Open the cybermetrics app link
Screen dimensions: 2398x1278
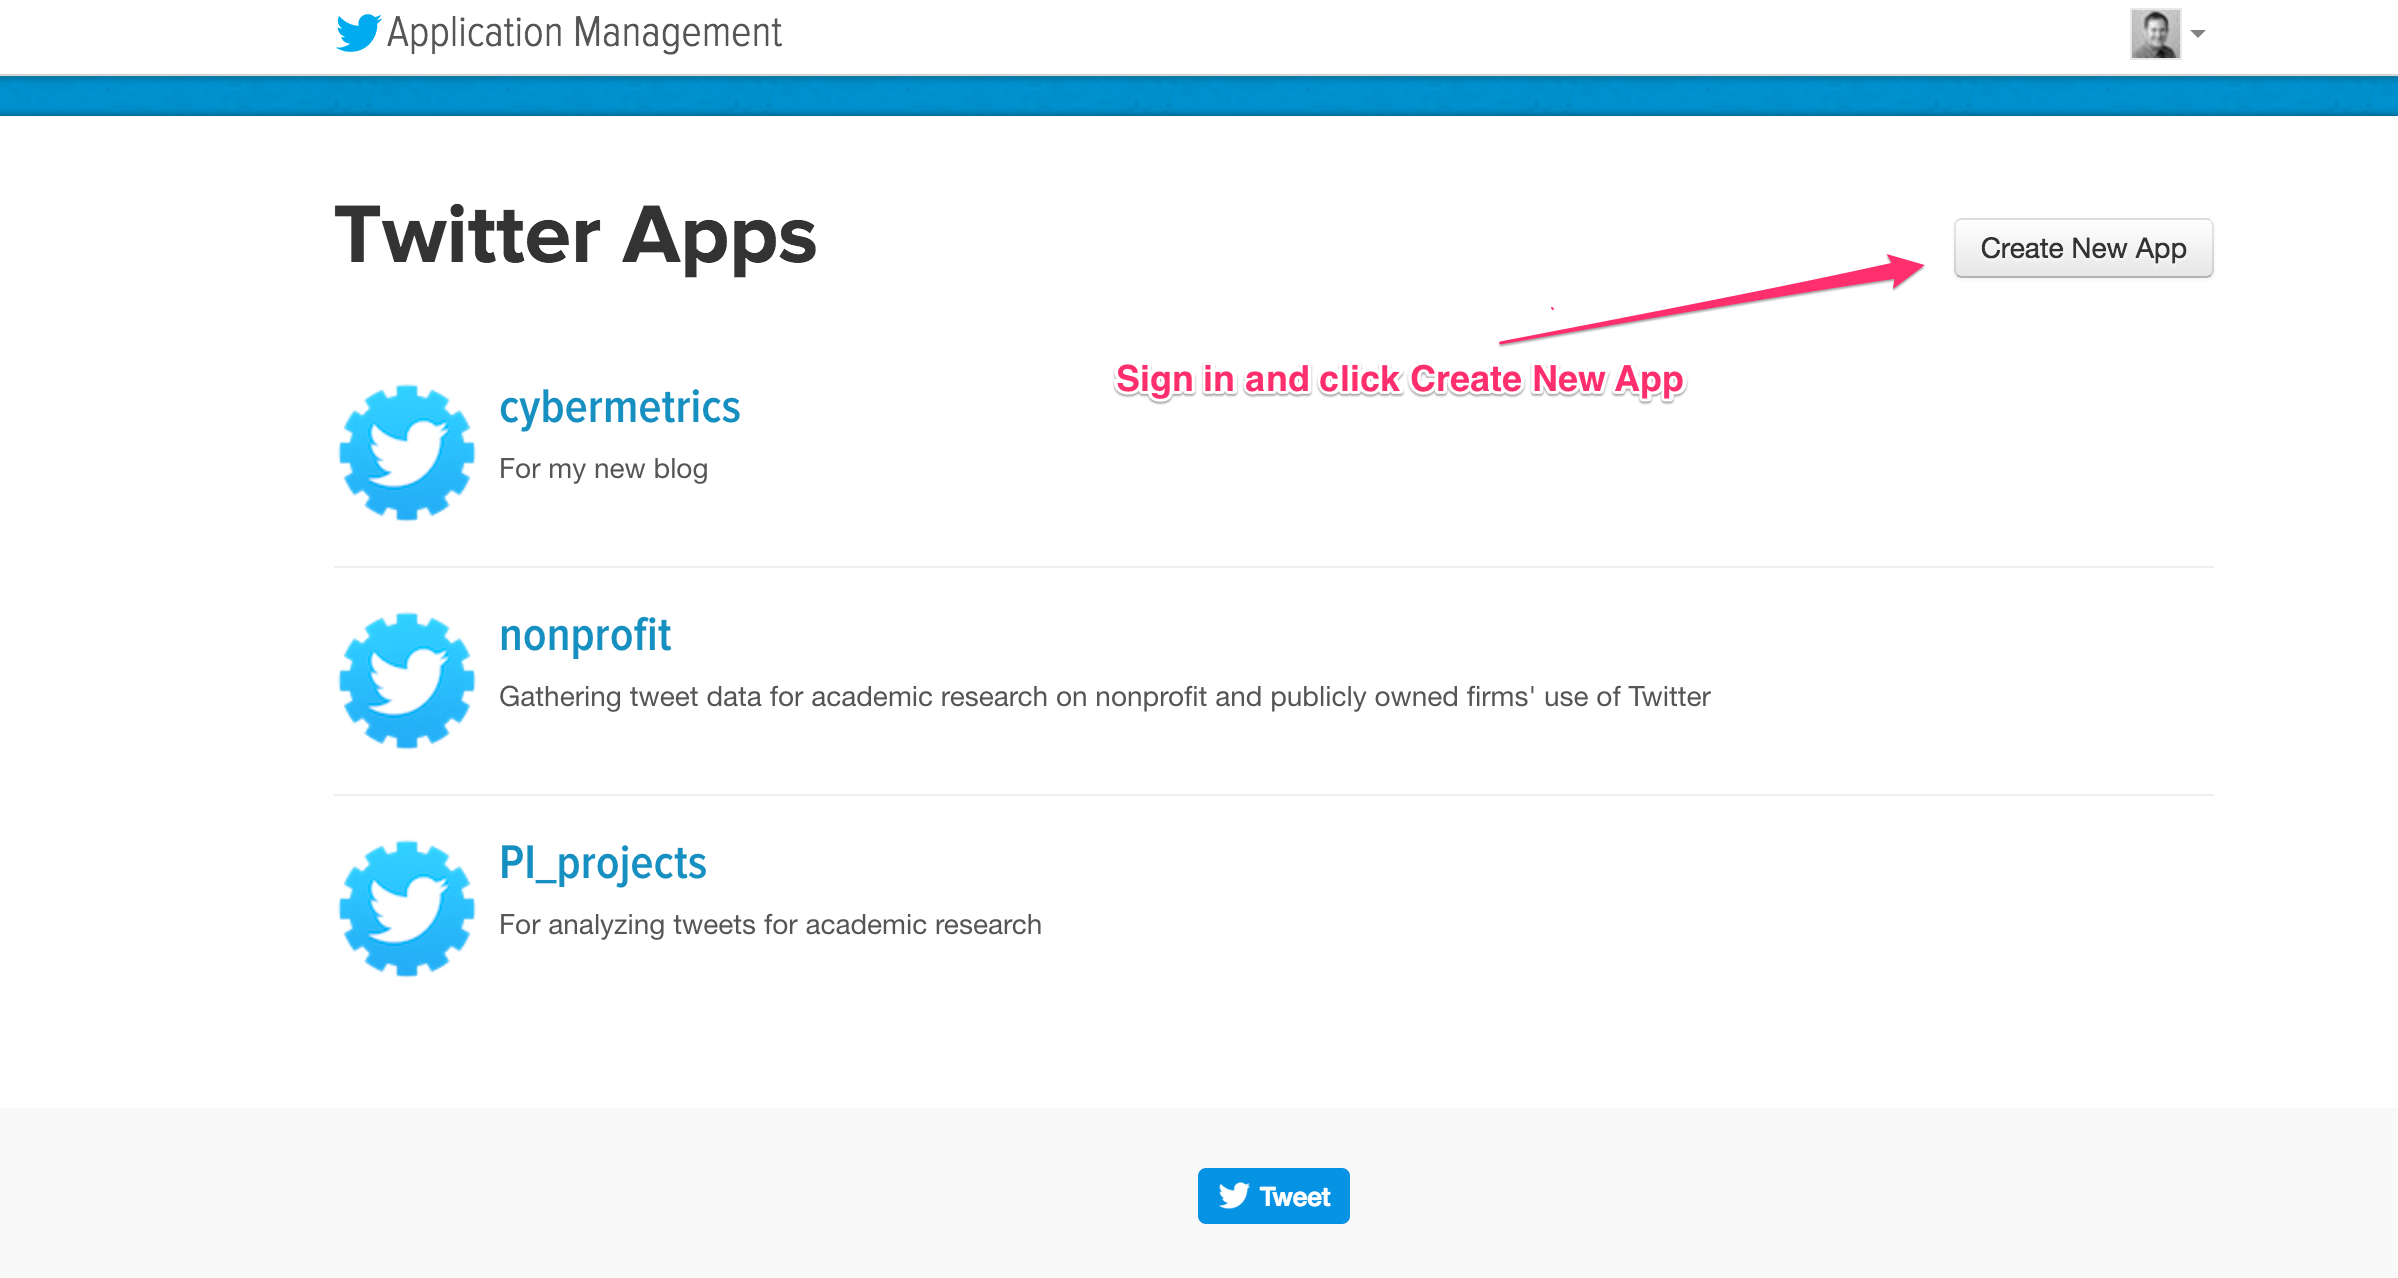[x=619, y=407]
